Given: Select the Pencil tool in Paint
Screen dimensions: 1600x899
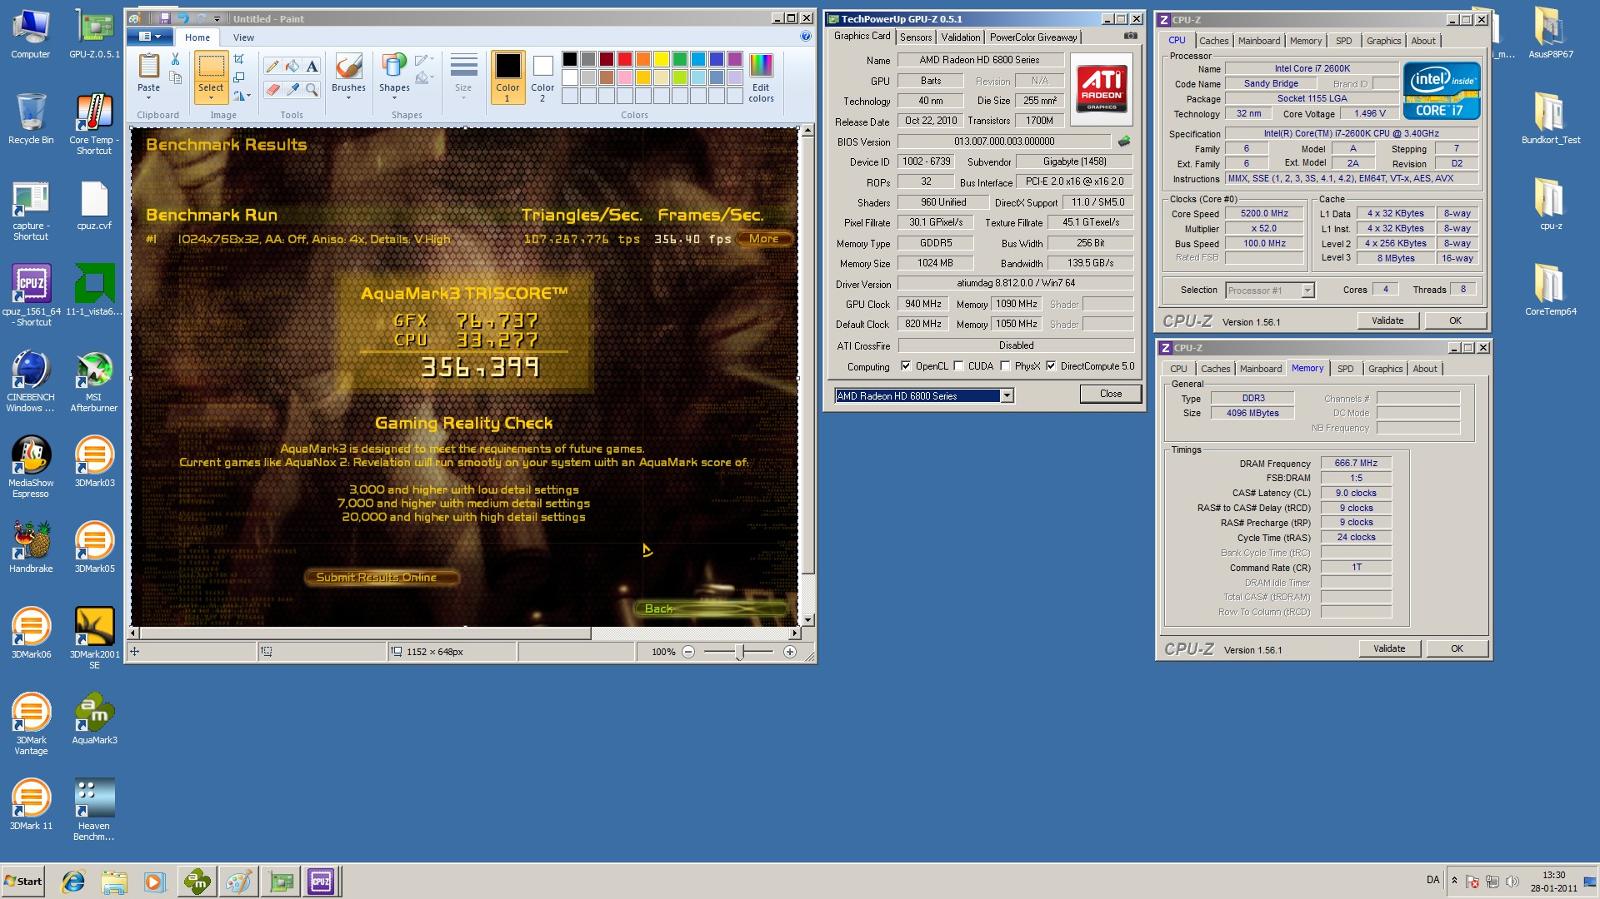Looking at the screenshot, I should tap(272, 67).
